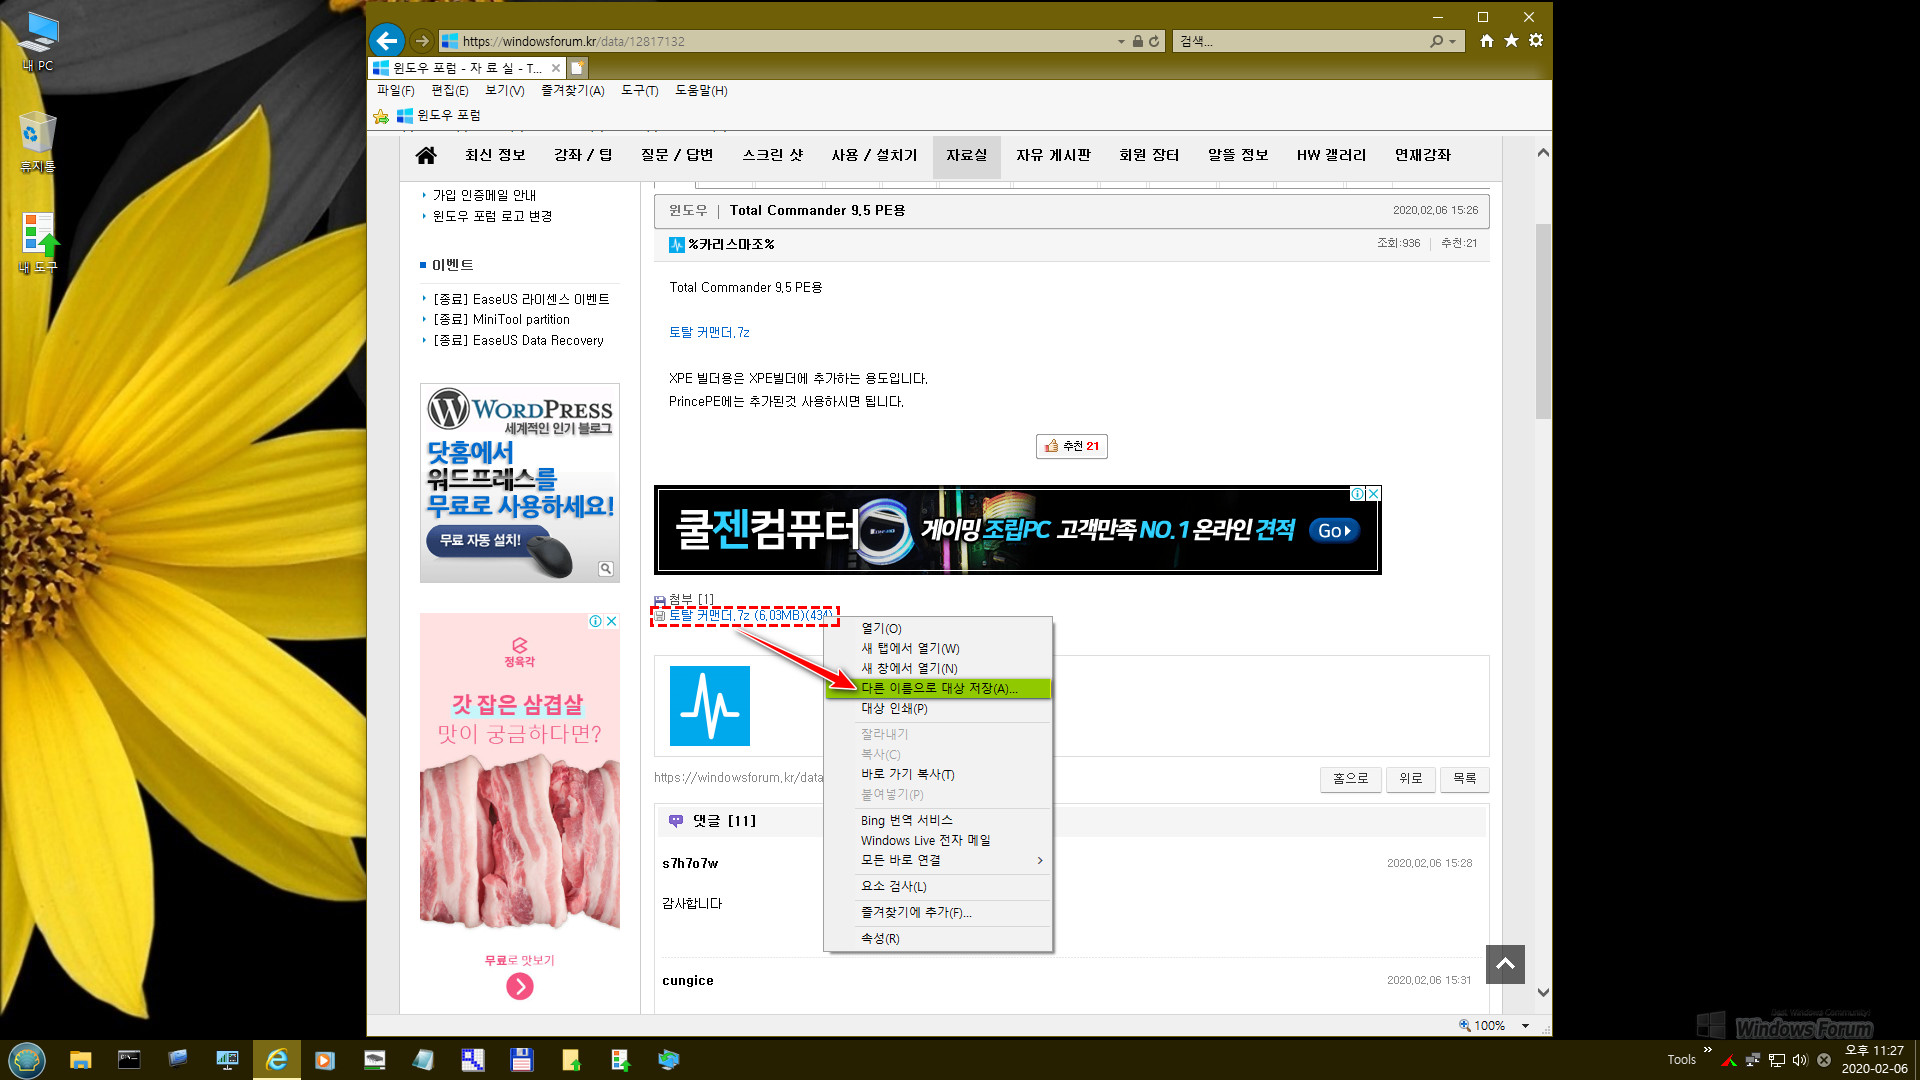Viewport: 1920px width, 1080px height.
Task: Open the HW 갤러리 navigation tab
Action: coord(1331,156)
